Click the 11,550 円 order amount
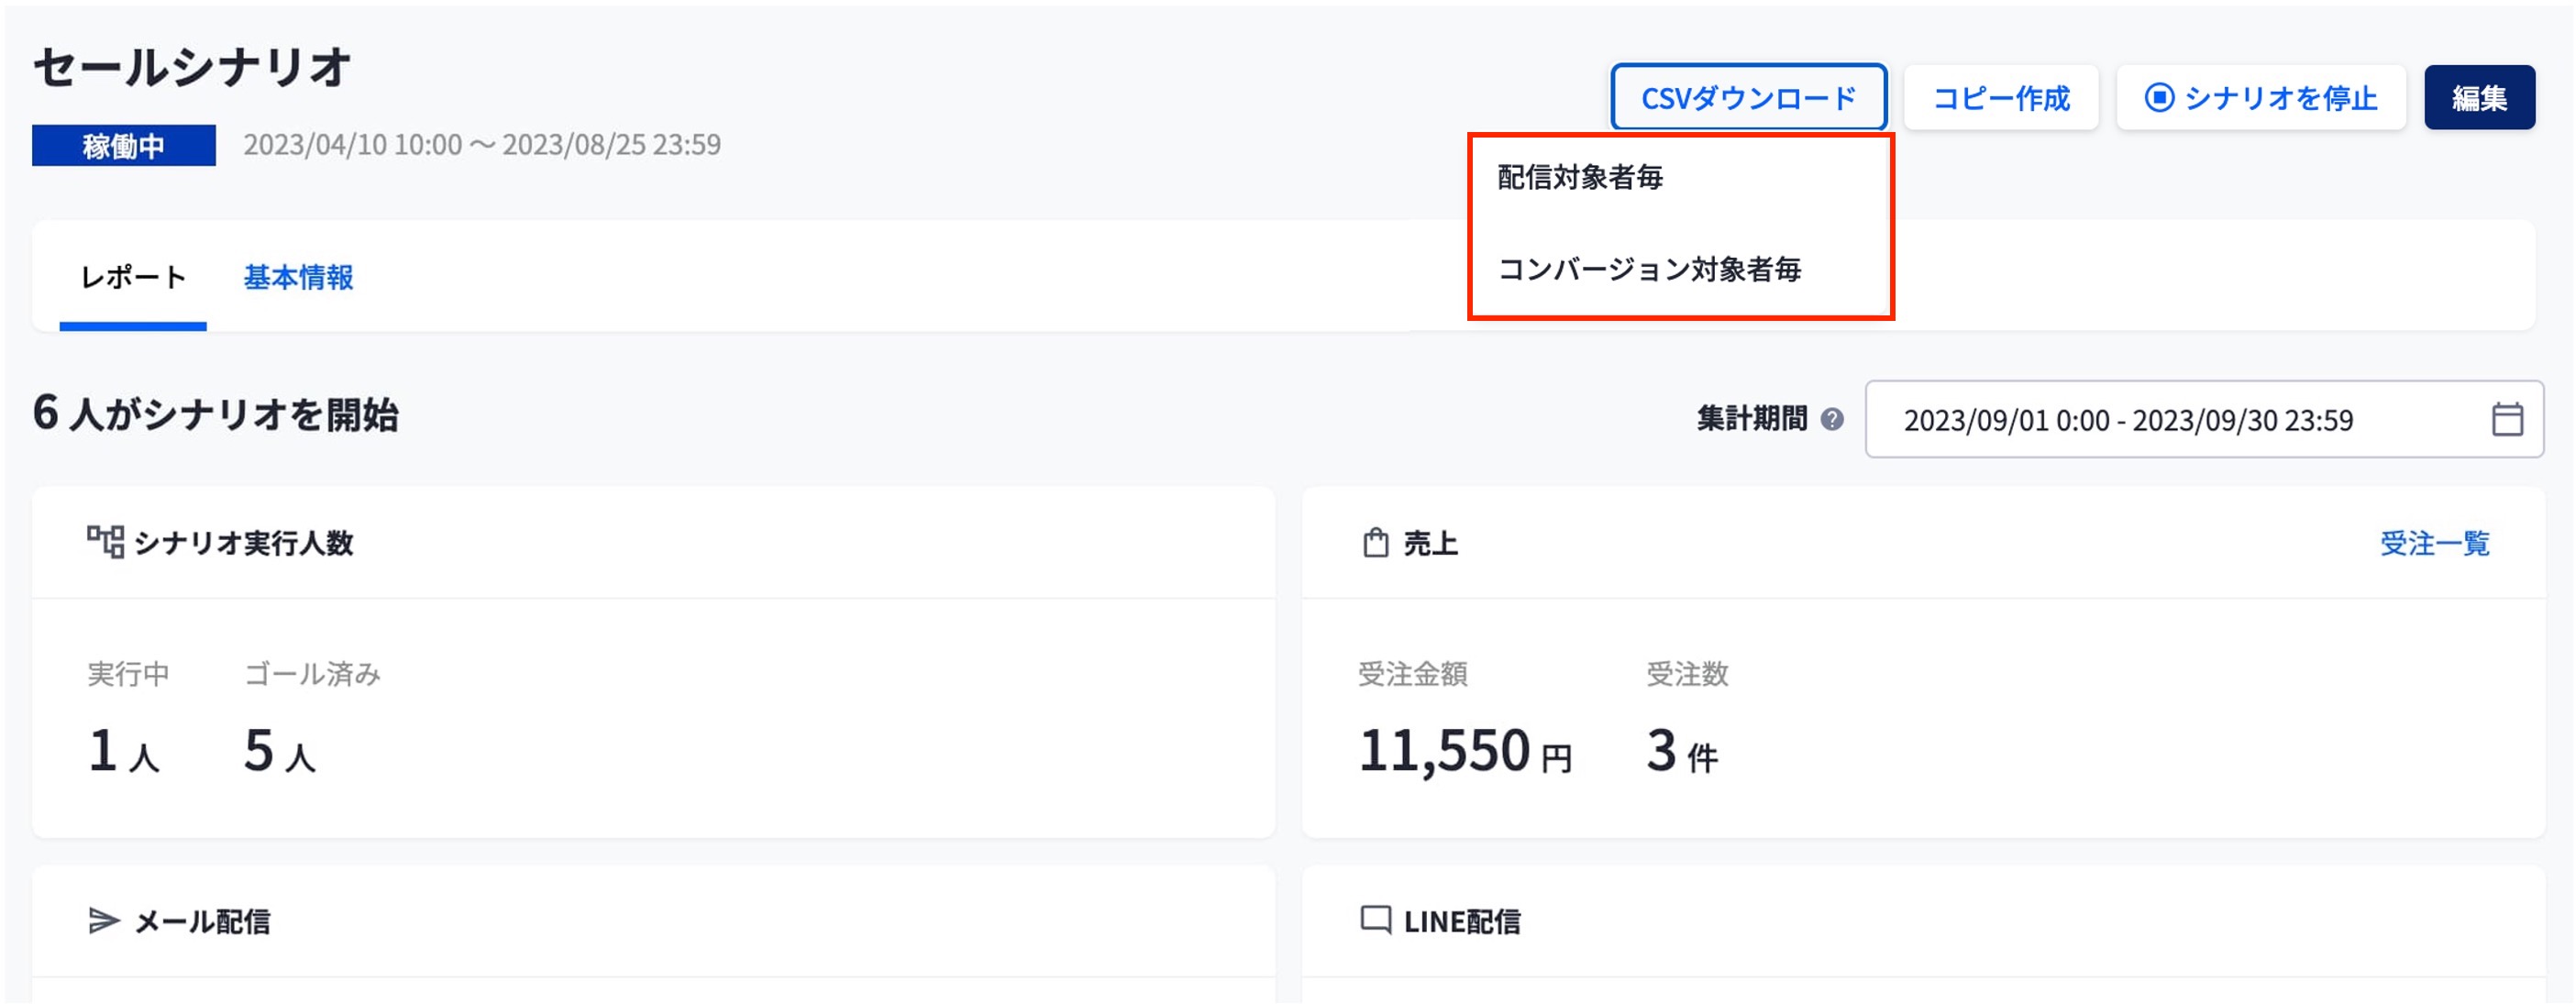The width and height of the screenshot is (2576, 1004). click(x=1464, y=750)
